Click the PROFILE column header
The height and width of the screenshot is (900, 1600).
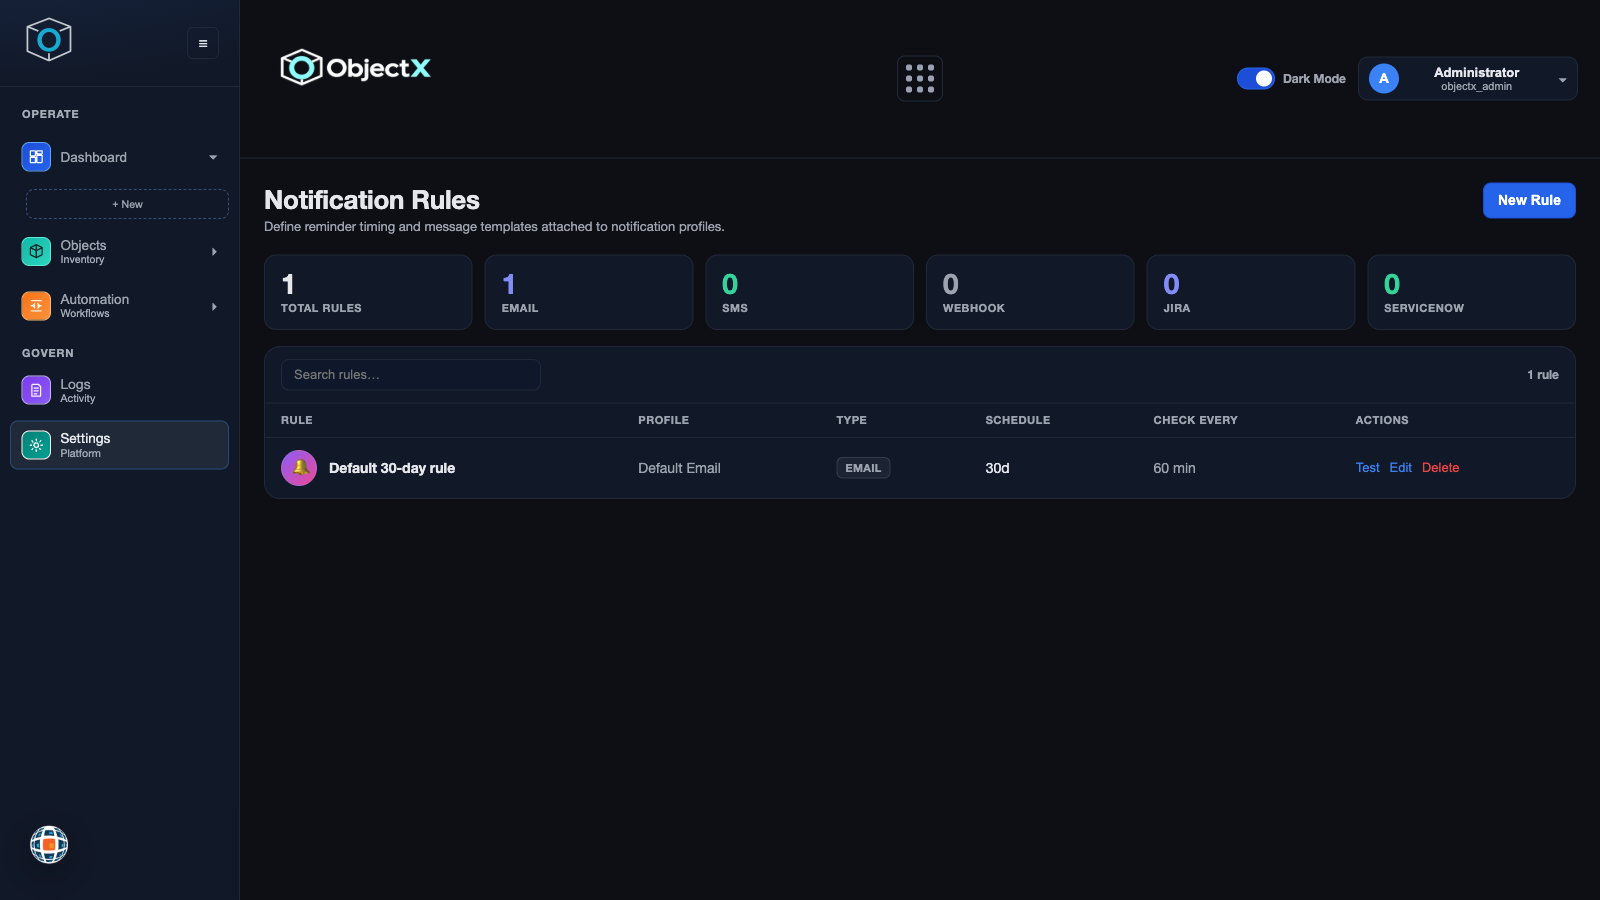point(664,420)
